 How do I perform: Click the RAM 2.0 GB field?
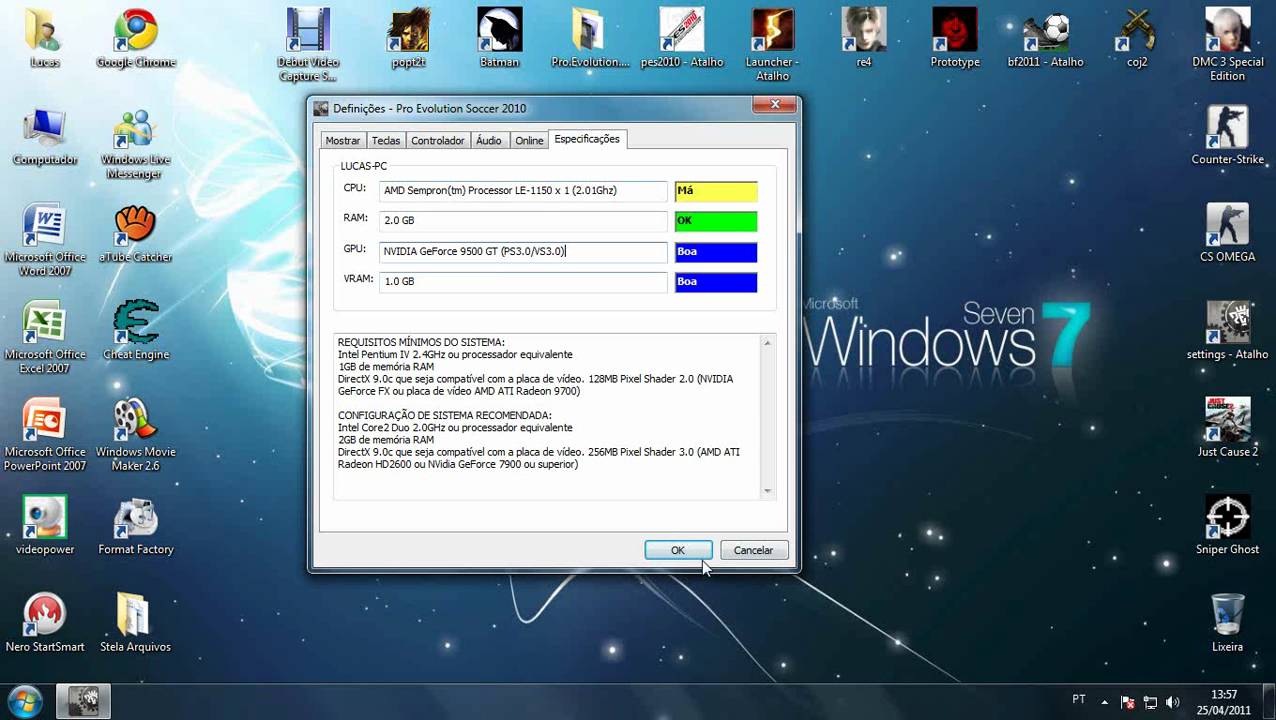pos(523,221)
